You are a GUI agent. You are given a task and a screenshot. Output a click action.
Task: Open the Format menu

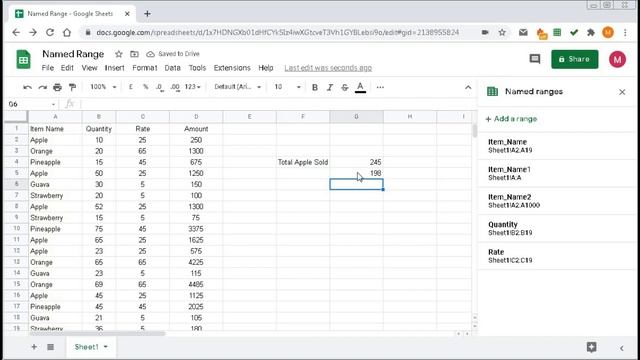(x=144, y=68)
